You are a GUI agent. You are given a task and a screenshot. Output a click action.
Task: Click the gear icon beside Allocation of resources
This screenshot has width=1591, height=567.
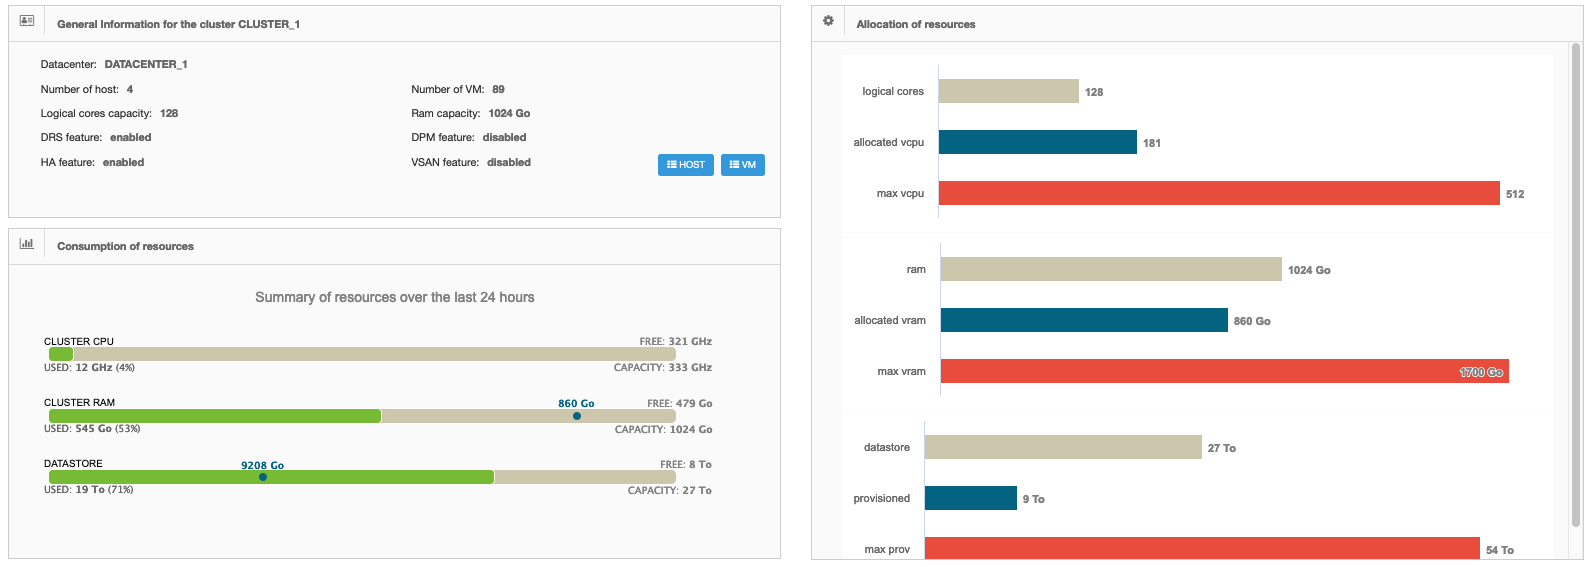828,21
